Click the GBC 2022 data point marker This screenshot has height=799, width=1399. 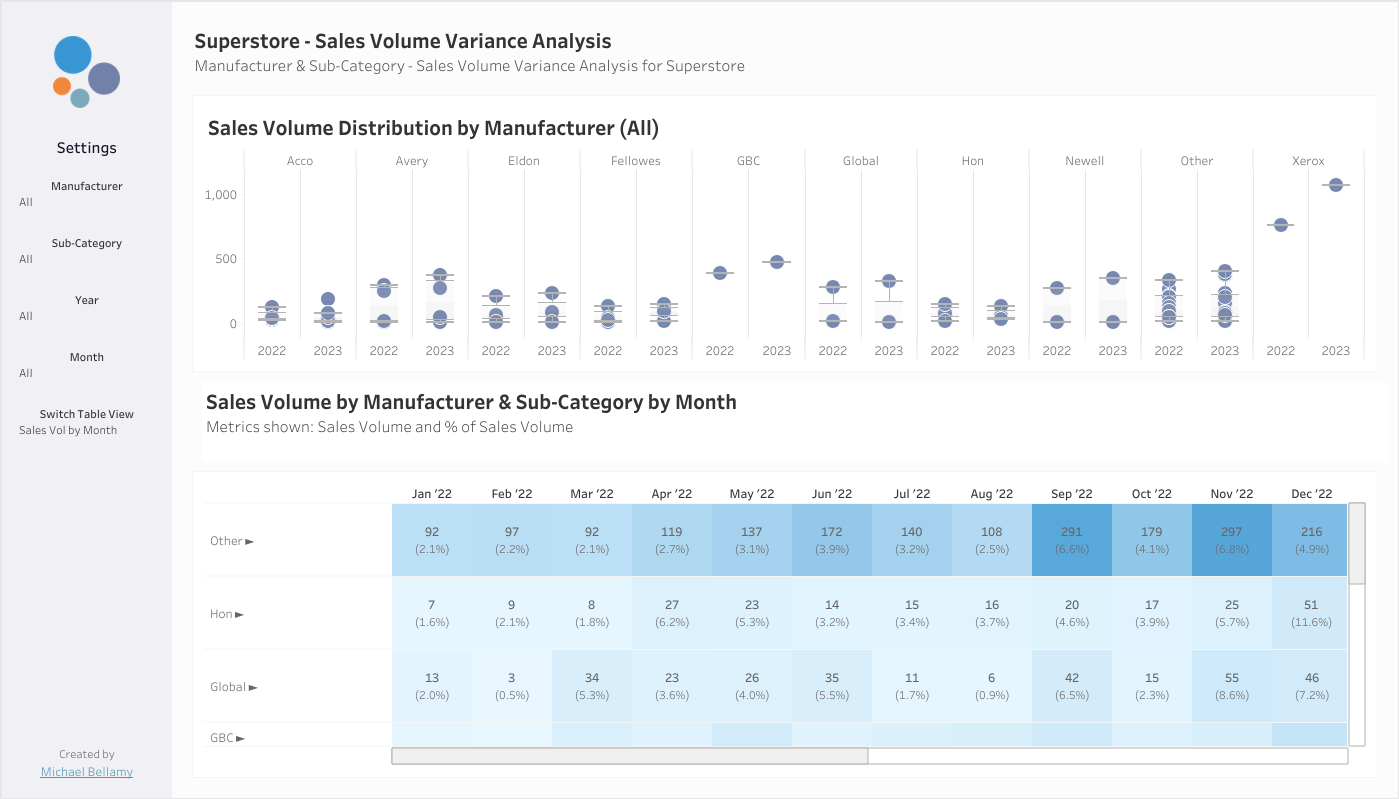pos(720,272)
